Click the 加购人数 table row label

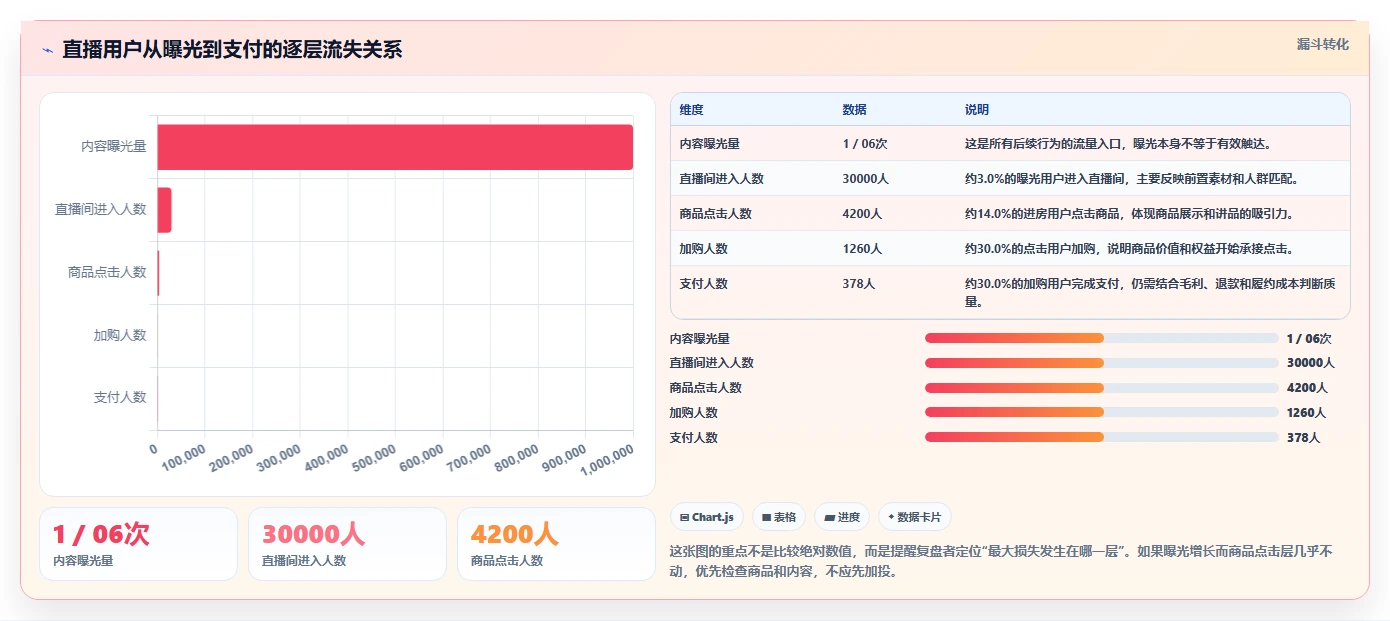(704, 249)
